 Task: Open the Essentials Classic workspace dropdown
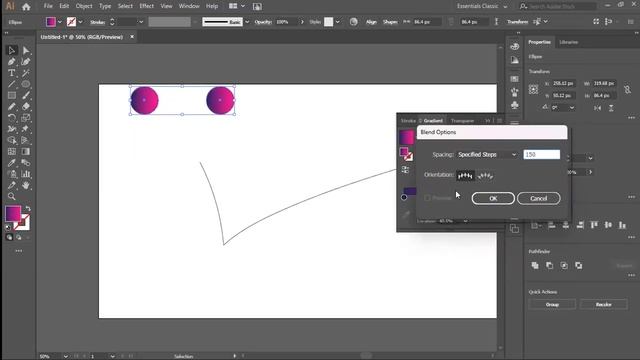(482, 6)
